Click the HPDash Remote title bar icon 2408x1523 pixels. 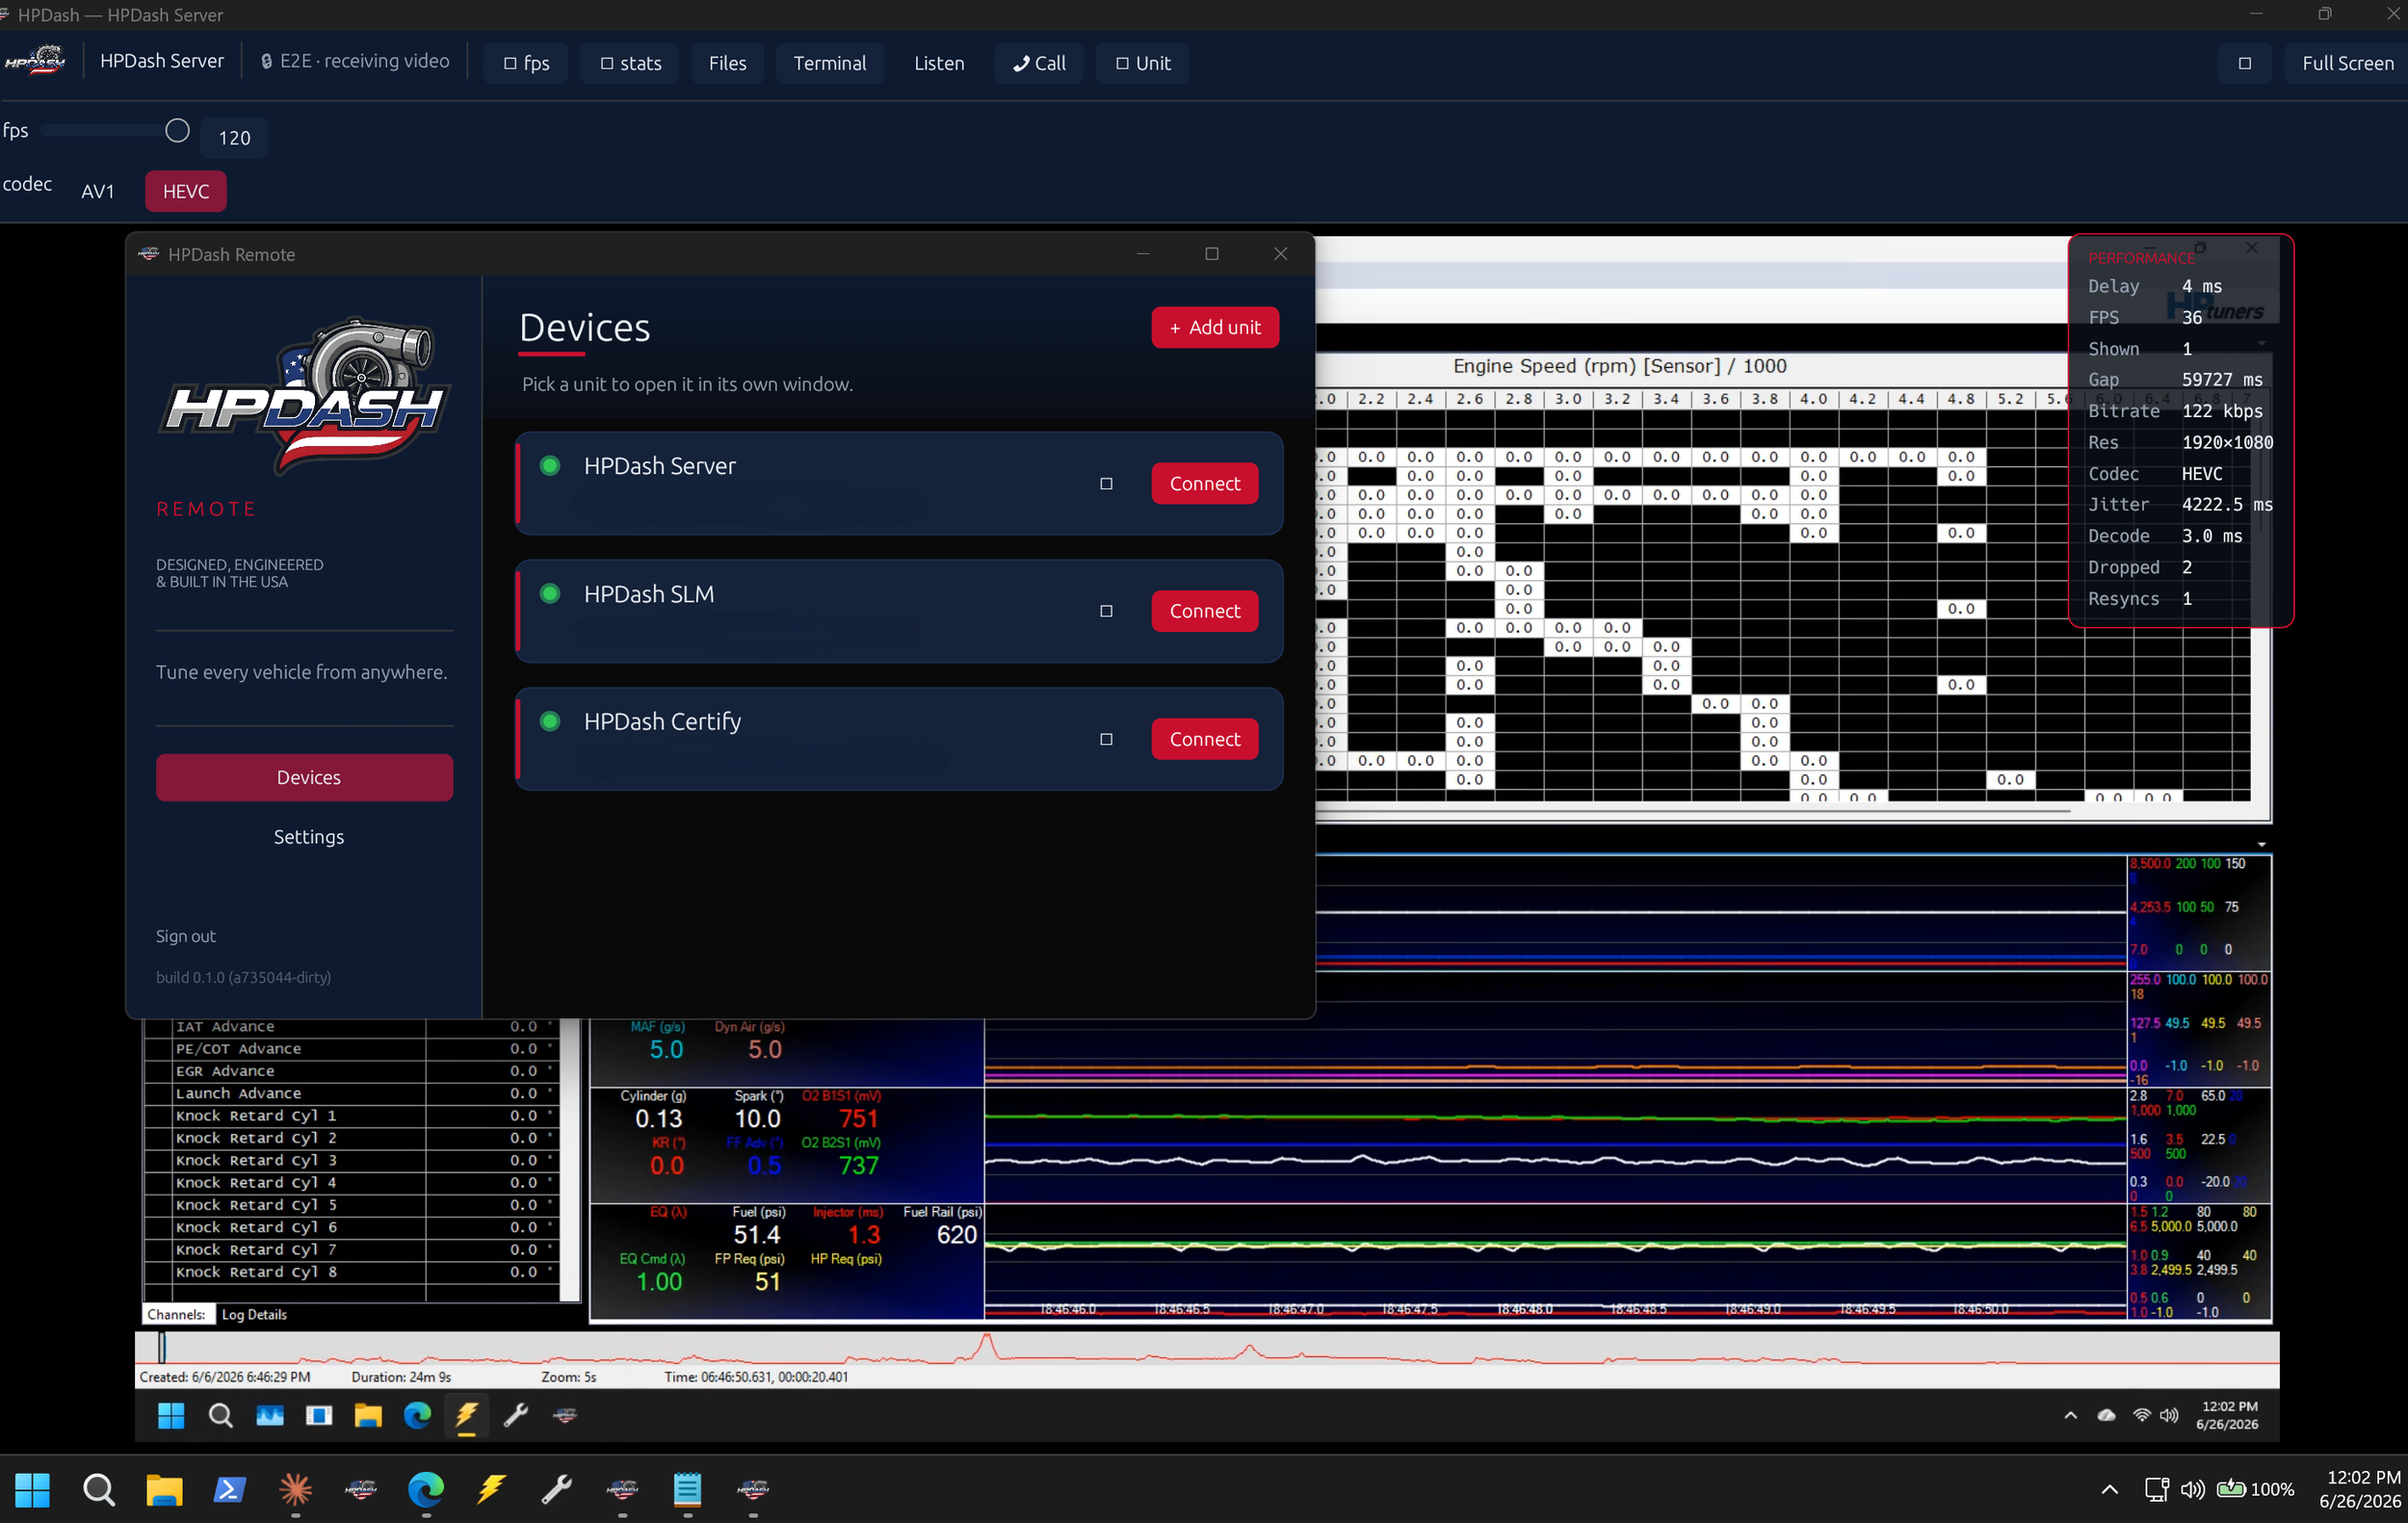pos(149,254)
